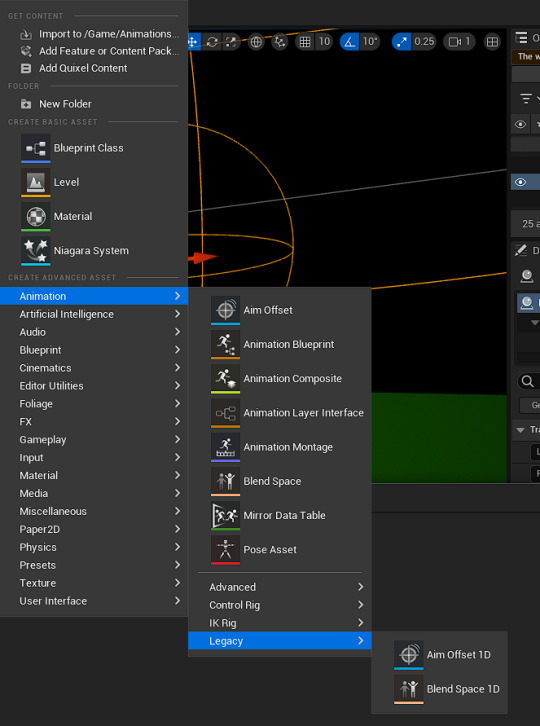The image size is (540, 726).
Task: Expand the Control Rig submenu
Action: pos(280,605)
